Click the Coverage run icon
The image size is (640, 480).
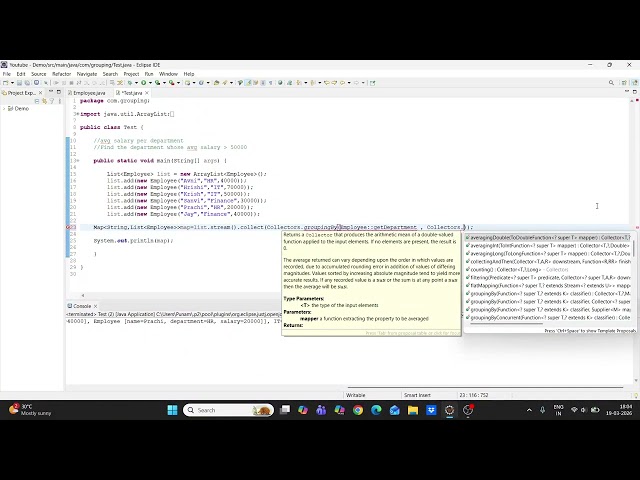click(x=157, y=83)
